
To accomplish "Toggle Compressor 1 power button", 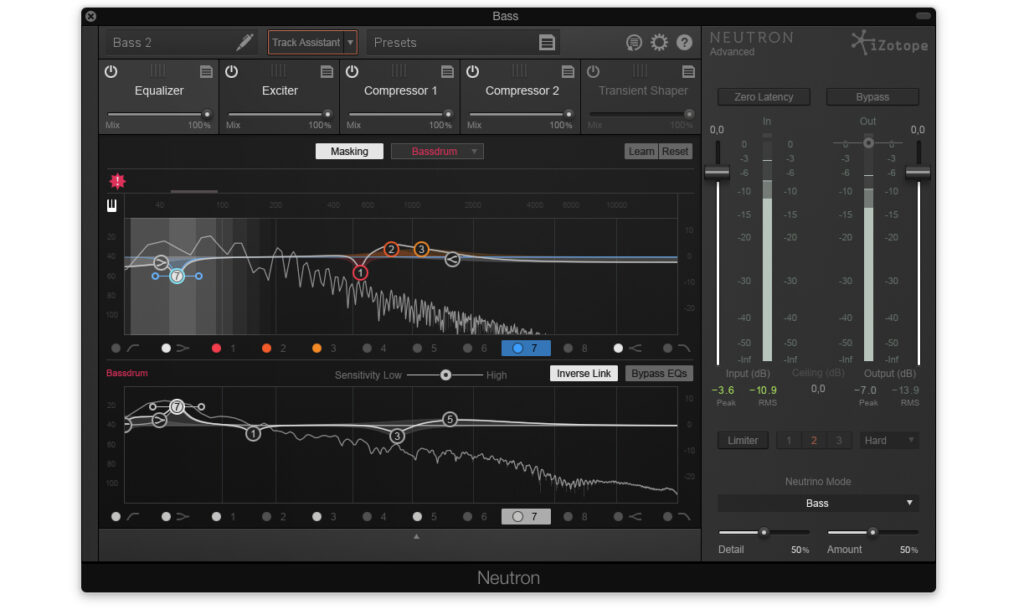I will pos(352,71).
